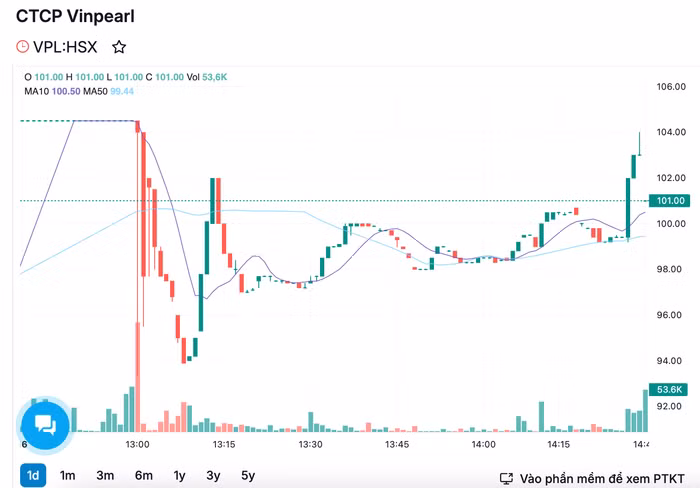Click the screen icon beside the PTKT link

(507, 479)
